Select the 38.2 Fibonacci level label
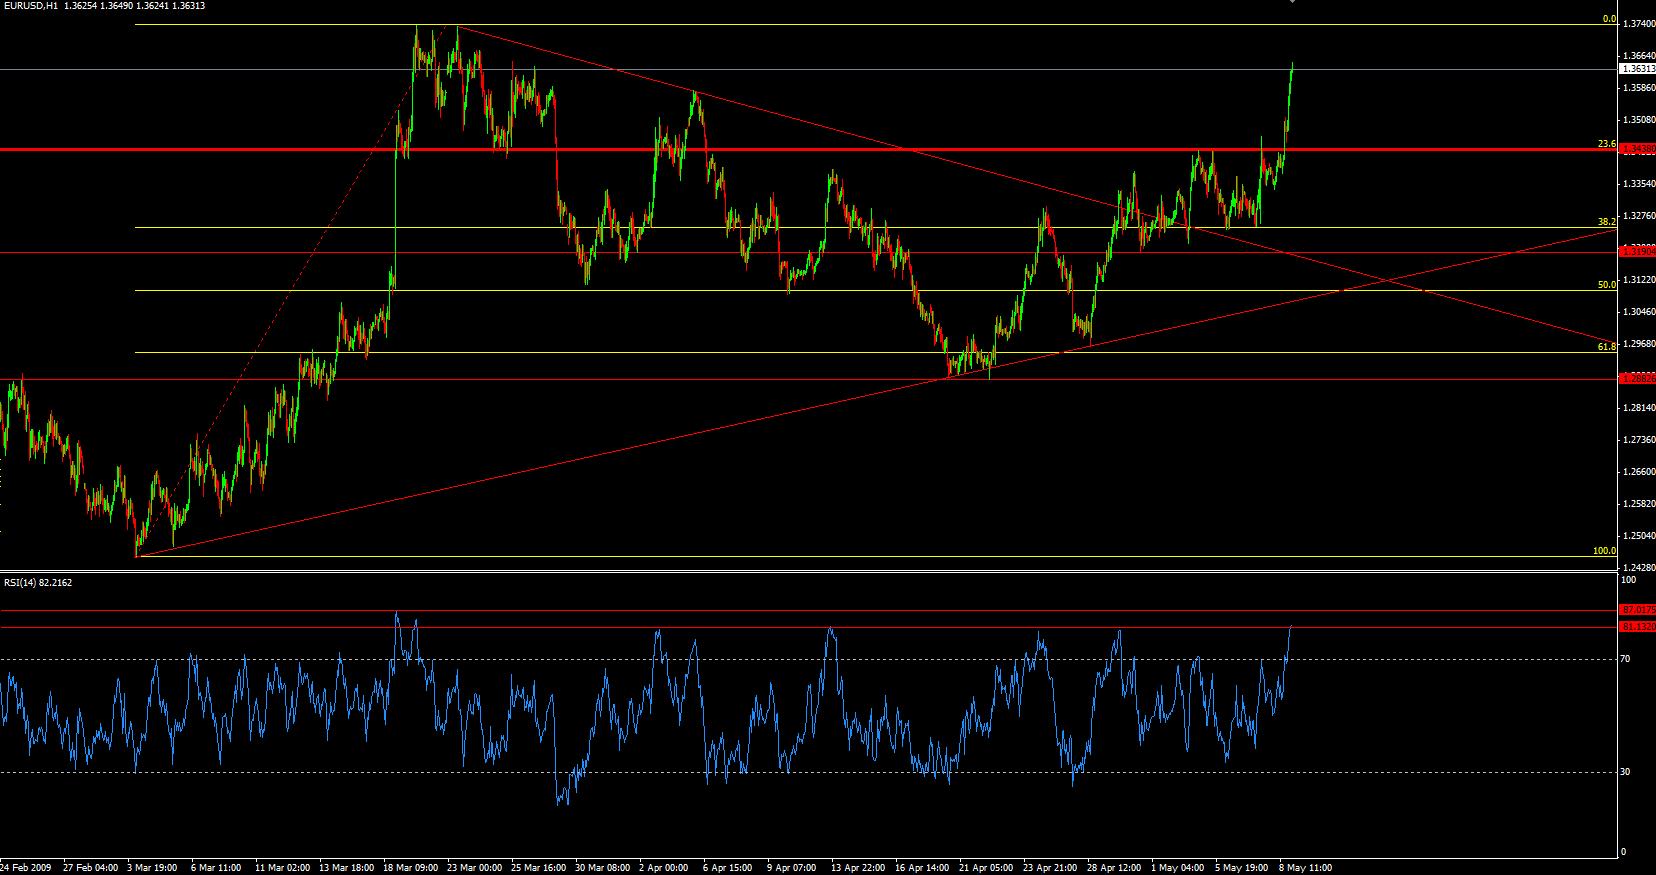Viewport: 1656px width, 875px height. pyautogui.click(x=1606, y=222)
